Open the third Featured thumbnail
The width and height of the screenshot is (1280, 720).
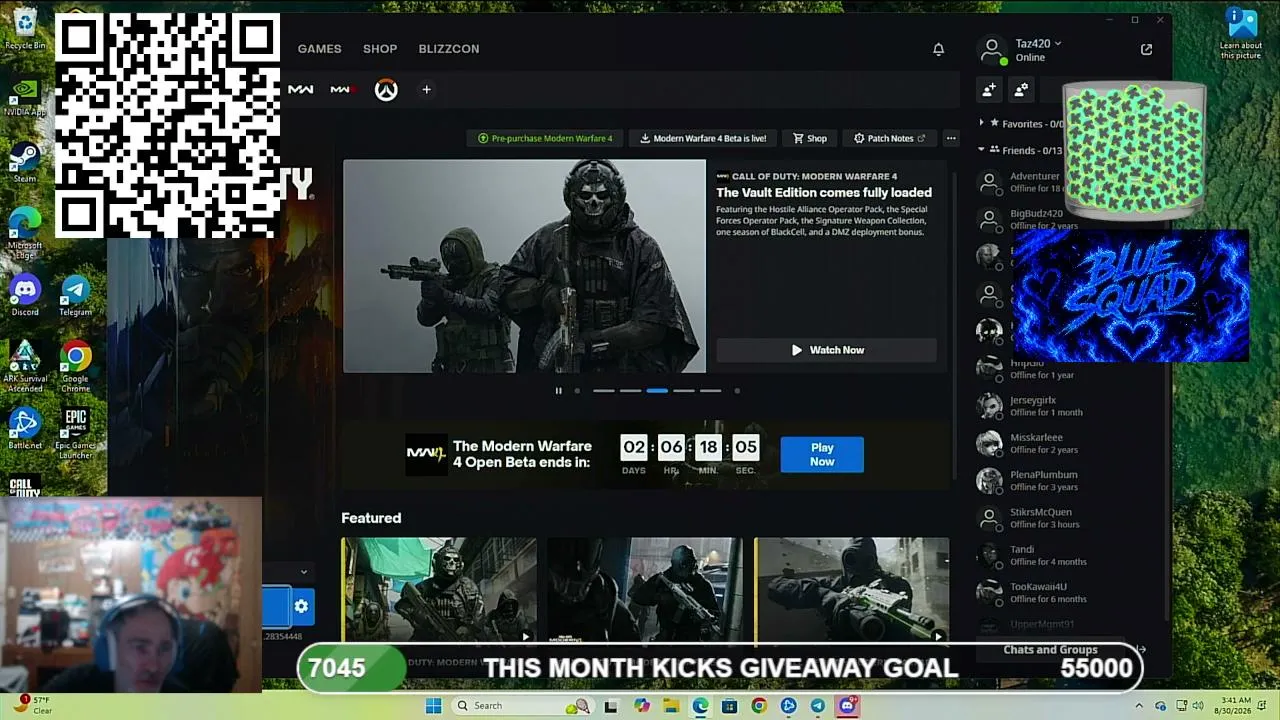pyautogui.click(x=851, y=590)
